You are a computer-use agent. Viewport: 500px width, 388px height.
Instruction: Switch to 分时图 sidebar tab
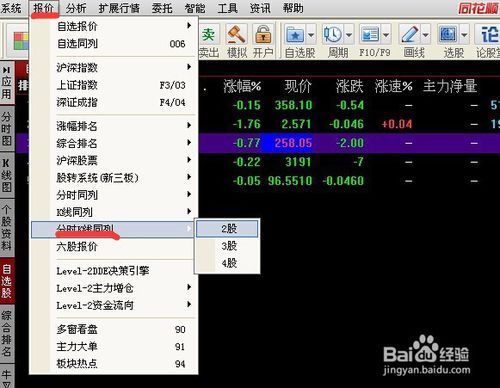coord(7,129)
